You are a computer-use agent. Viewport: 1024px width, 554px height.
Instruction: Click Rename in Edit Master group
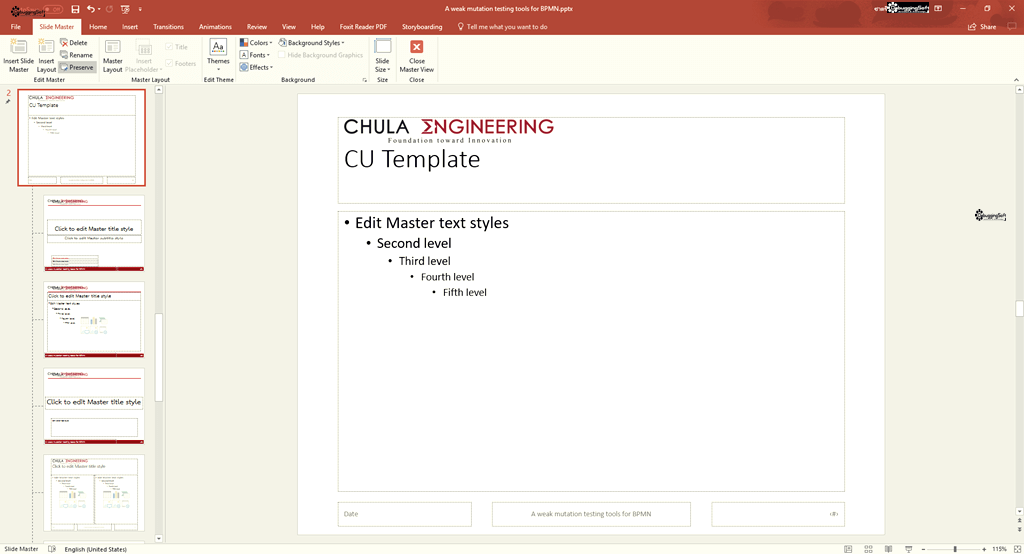(x=76, y=55)
